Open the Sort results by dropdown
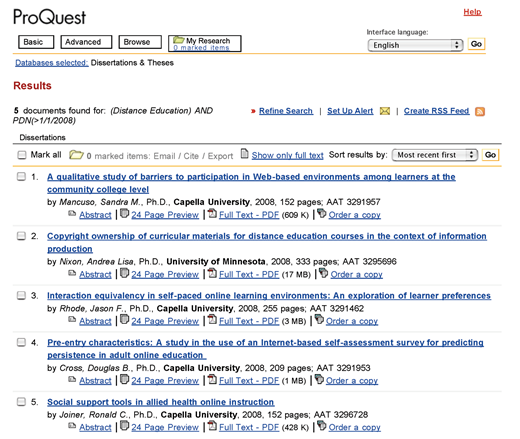520x439 pixels. [435, 155]
